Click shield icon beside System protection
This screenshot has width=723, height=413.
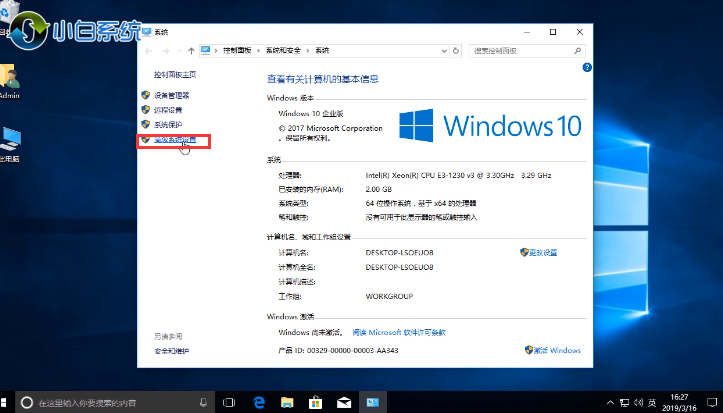[146, 124]
